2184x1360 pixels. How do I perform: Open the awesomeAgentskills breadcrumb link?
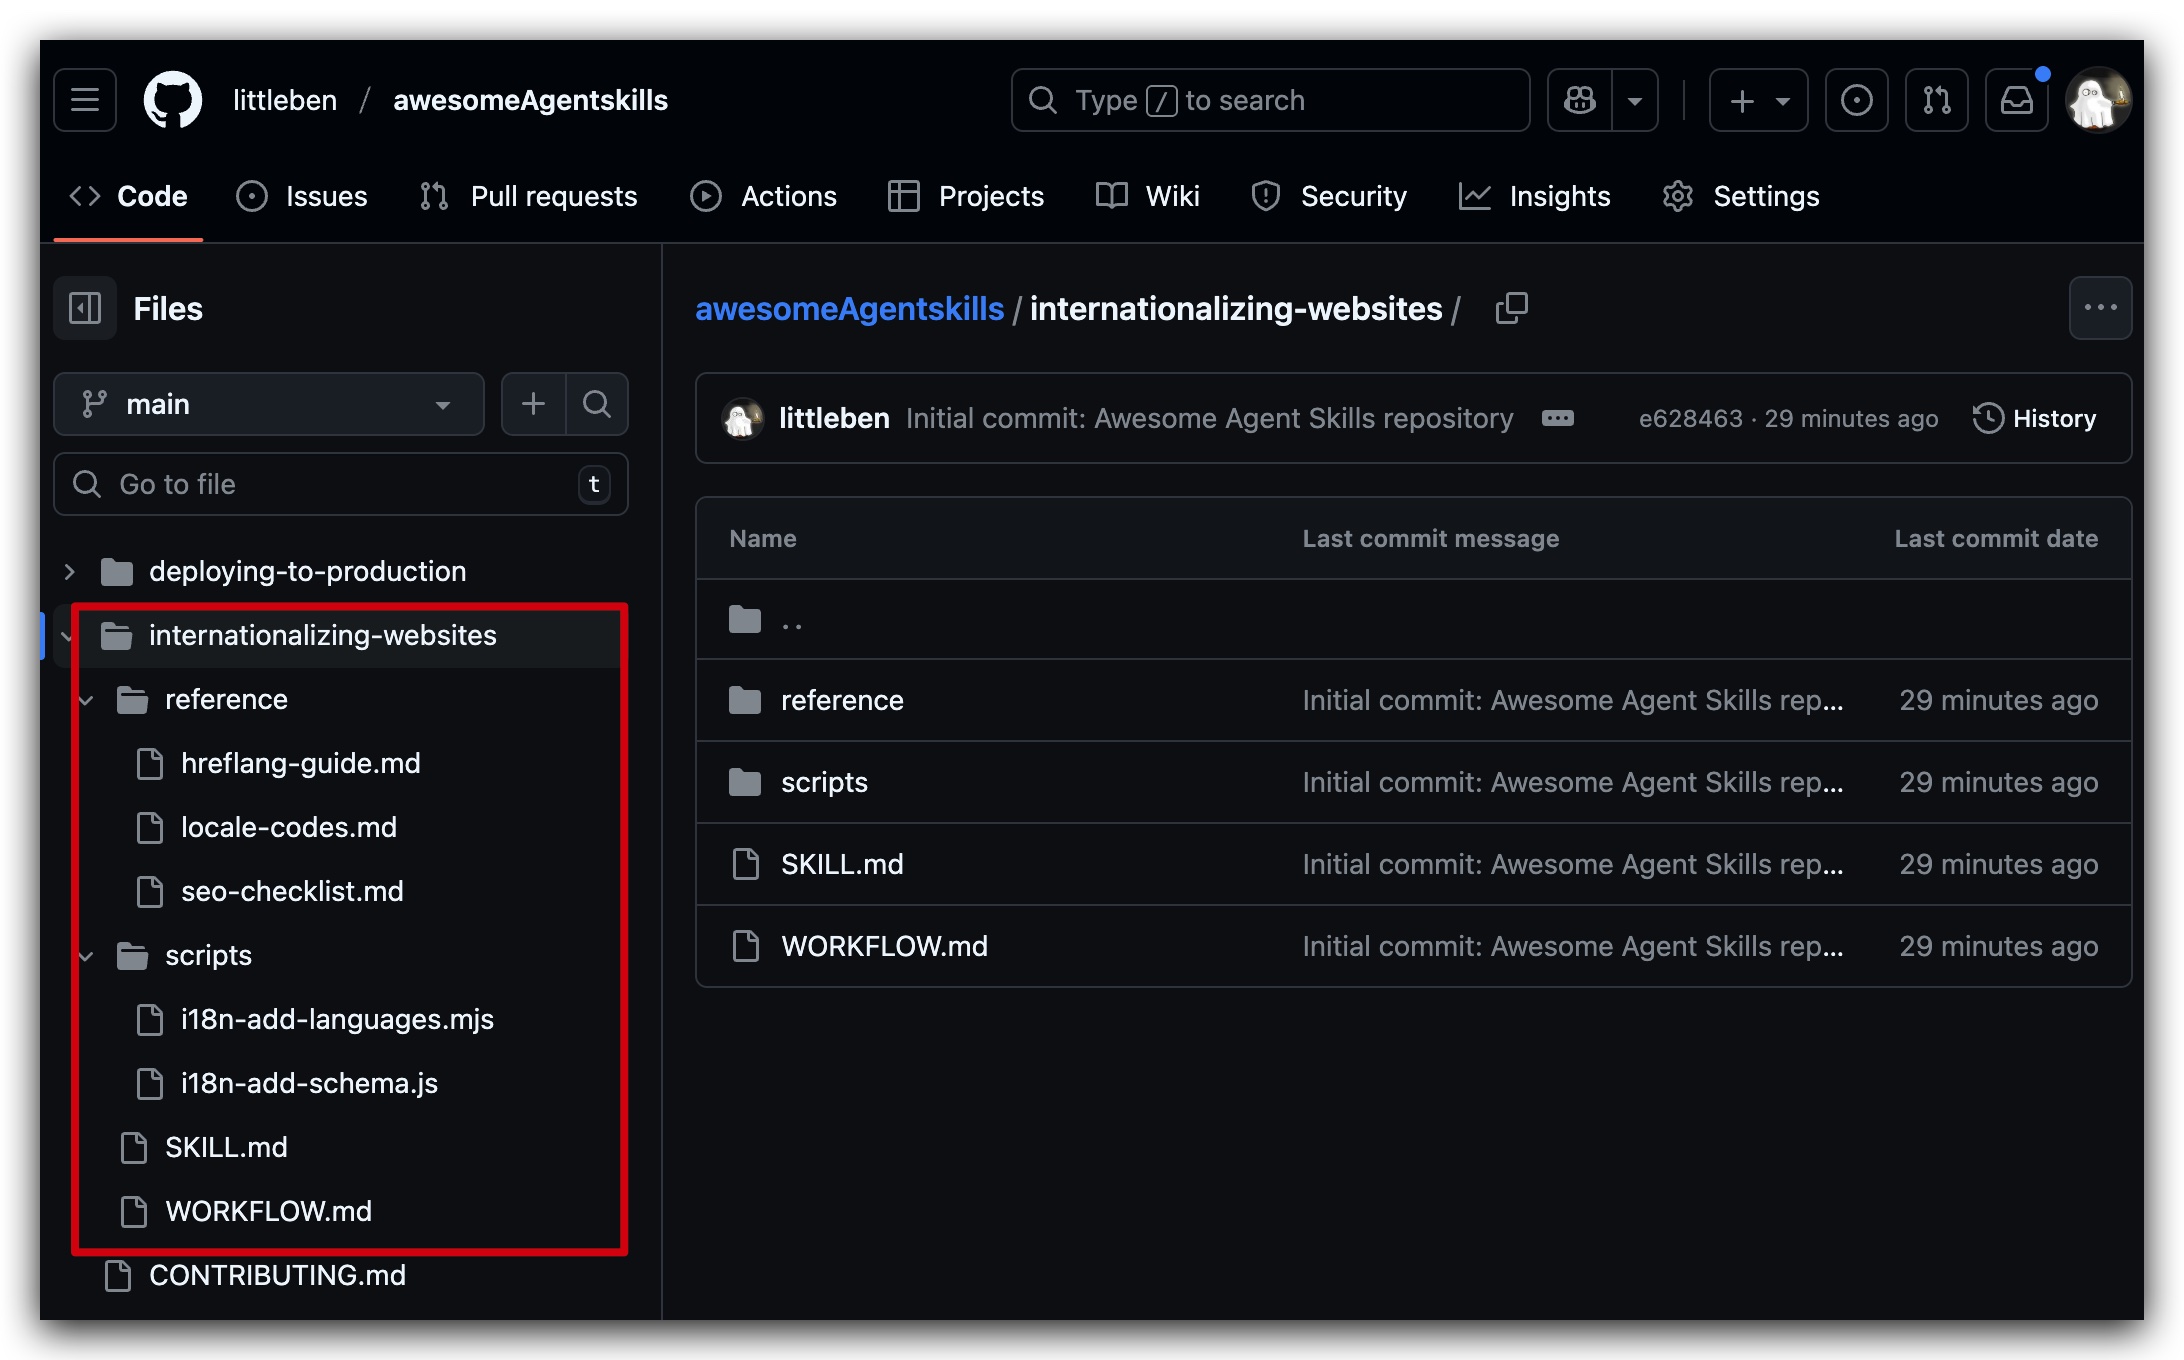tap(849, 309)
